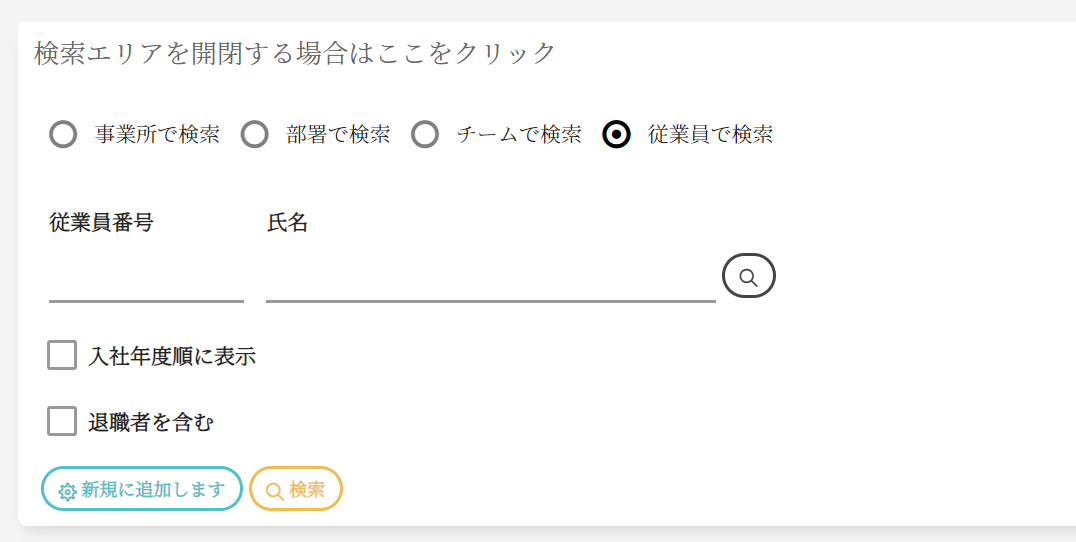Select the 事業所で検索 radio circle

(63, 134)
